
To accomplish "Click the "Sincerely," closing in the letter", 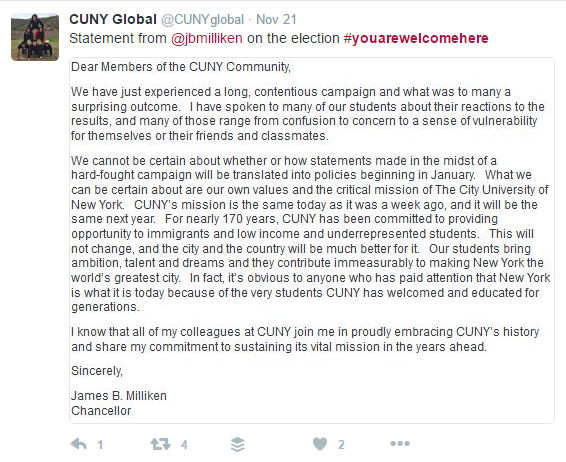I will click(97, 371).
